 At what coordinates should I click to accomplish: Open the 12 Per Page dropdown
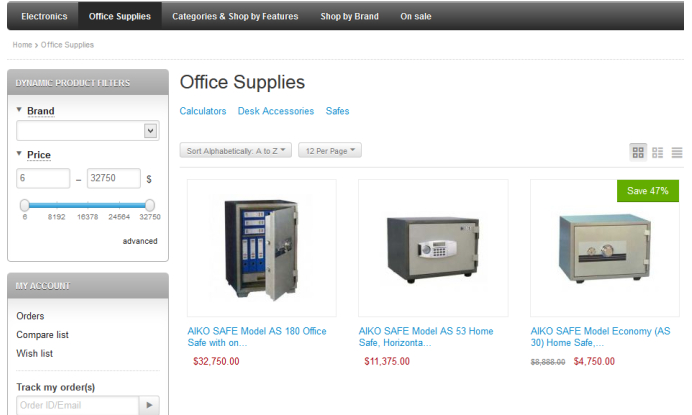pos(330,151)
